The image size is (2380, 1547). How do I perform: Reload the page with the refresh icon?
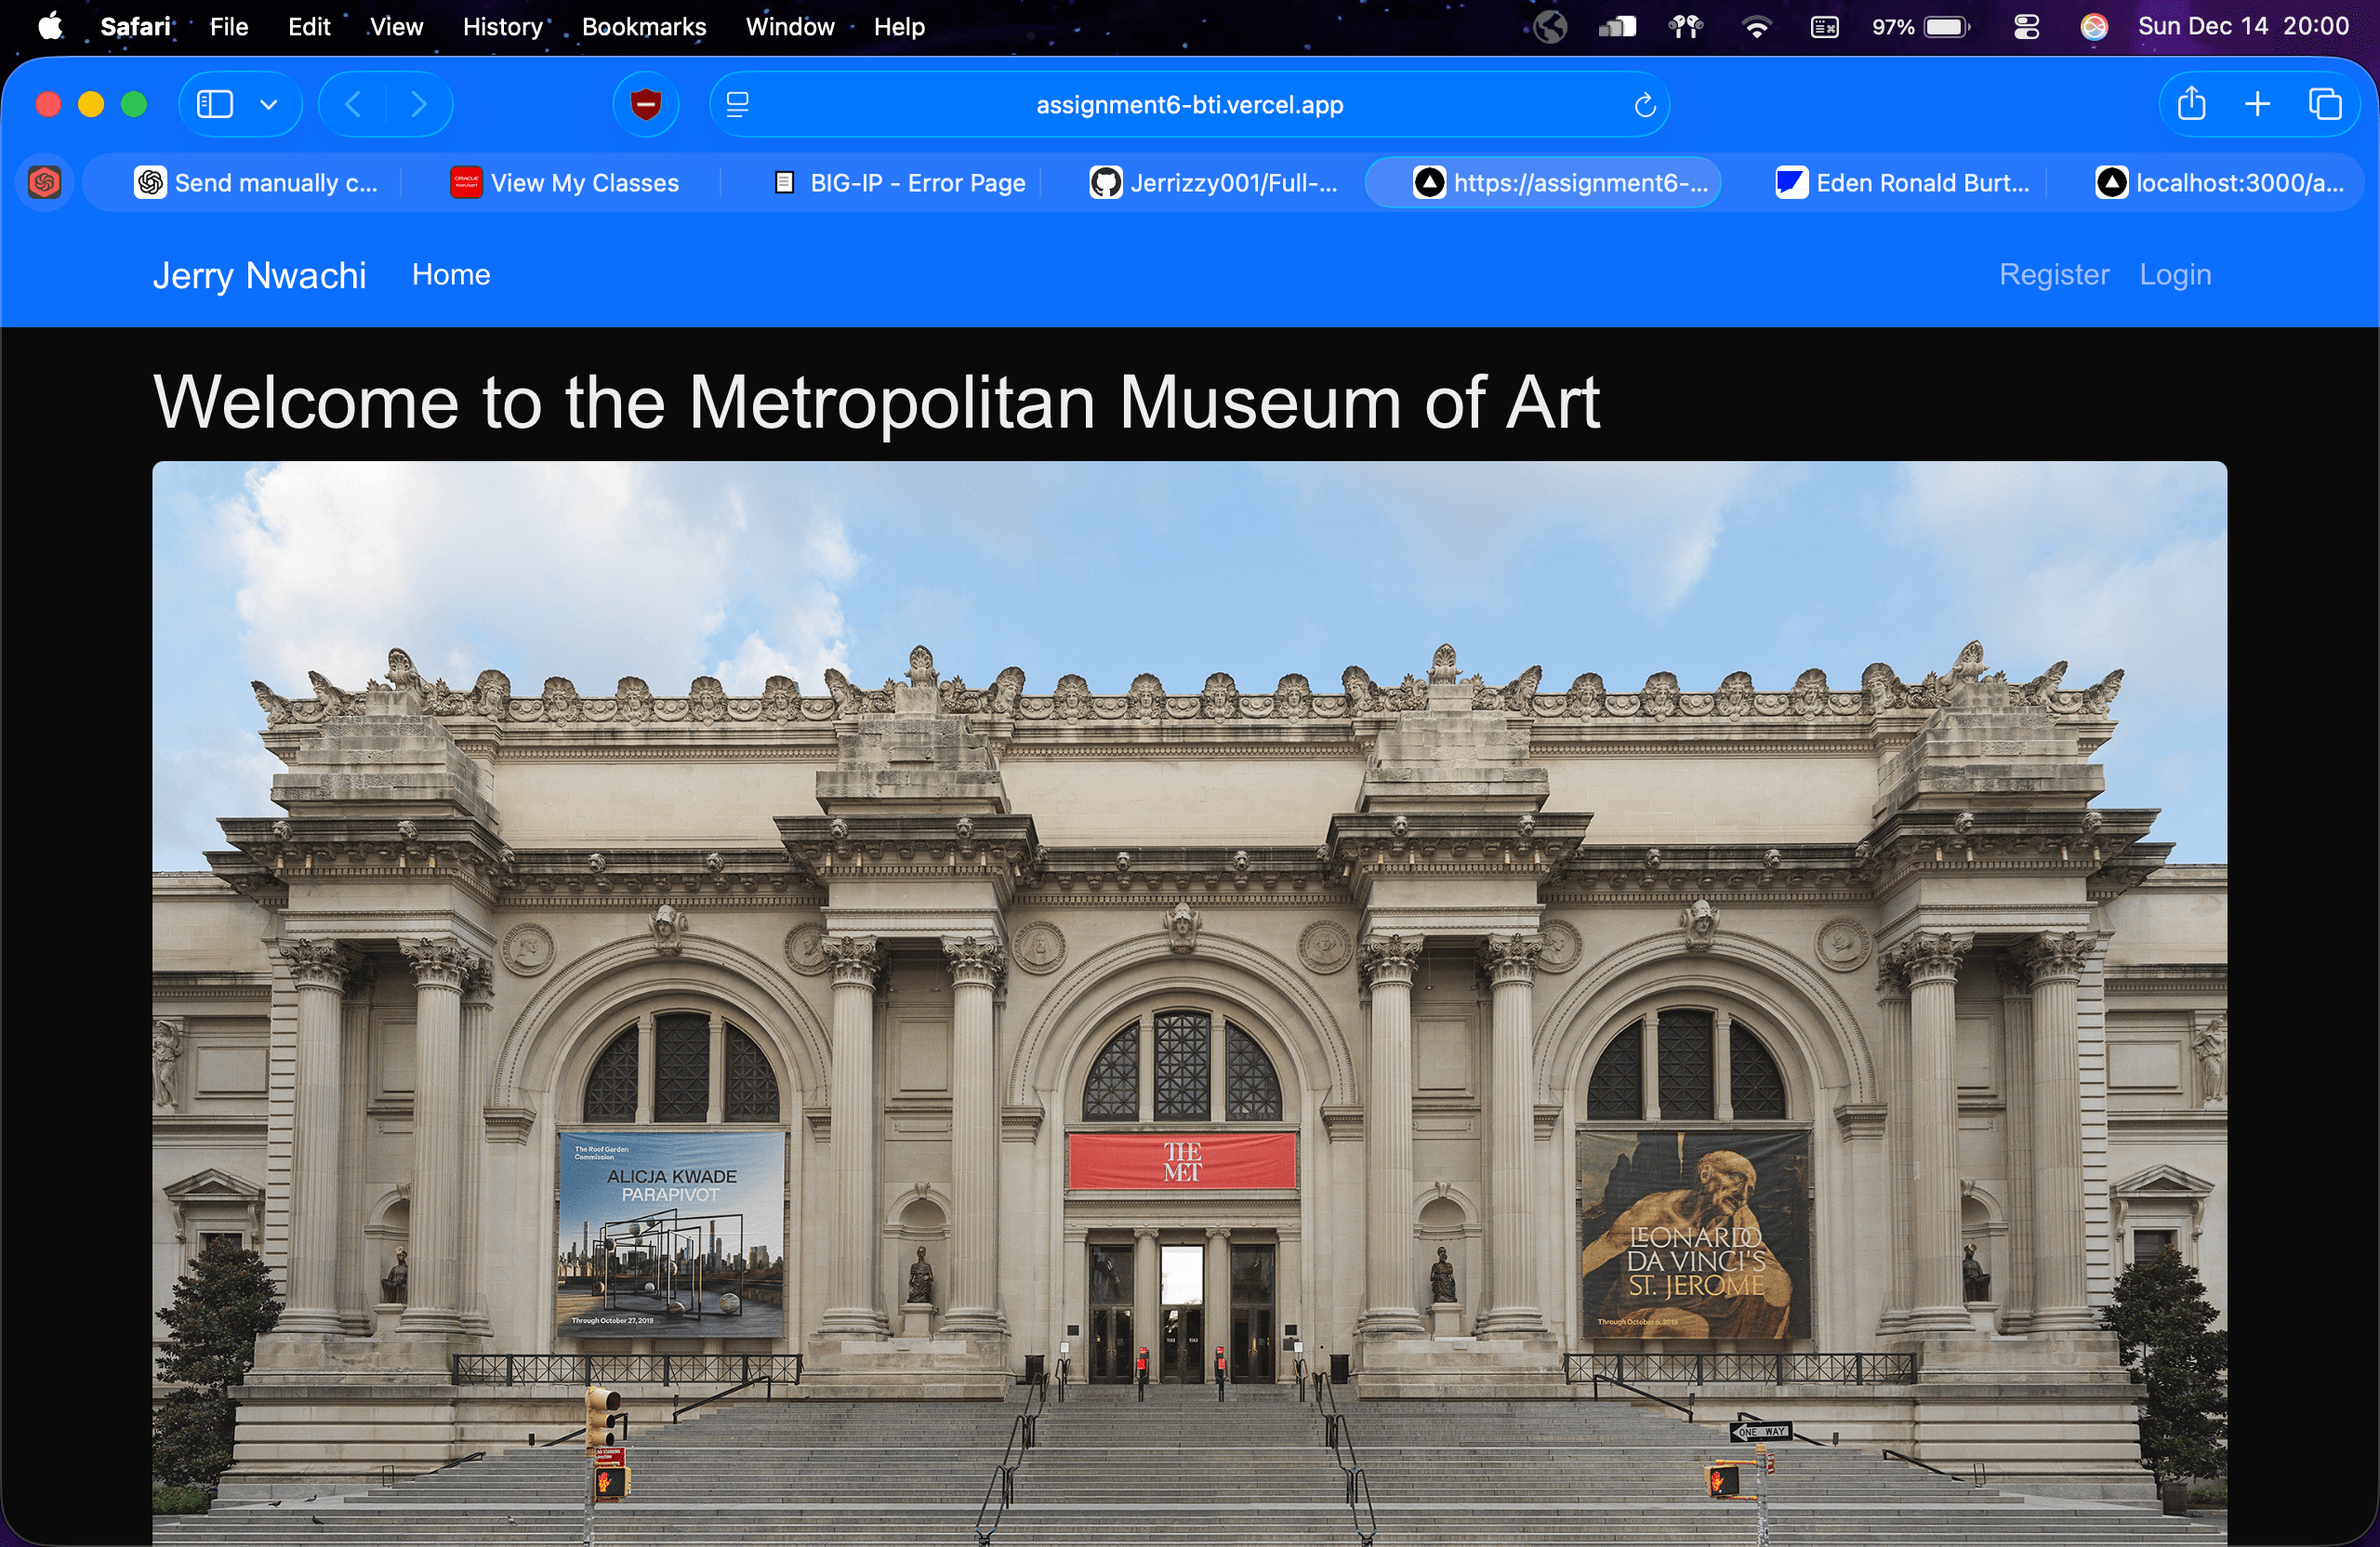[1644, 104]
